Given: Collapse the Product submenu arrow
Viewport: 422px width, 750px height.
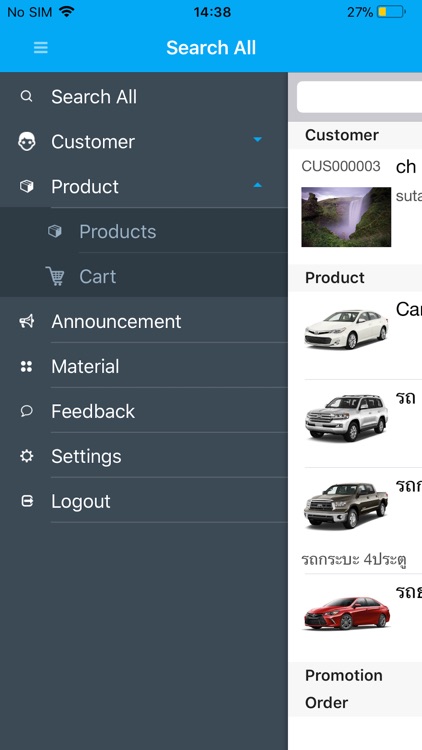Looking at the screenshot, I should point(257,185).
